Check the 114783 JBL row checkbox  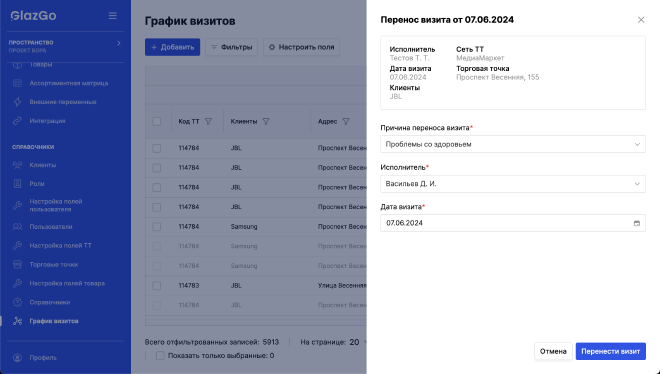coord(157,285)
